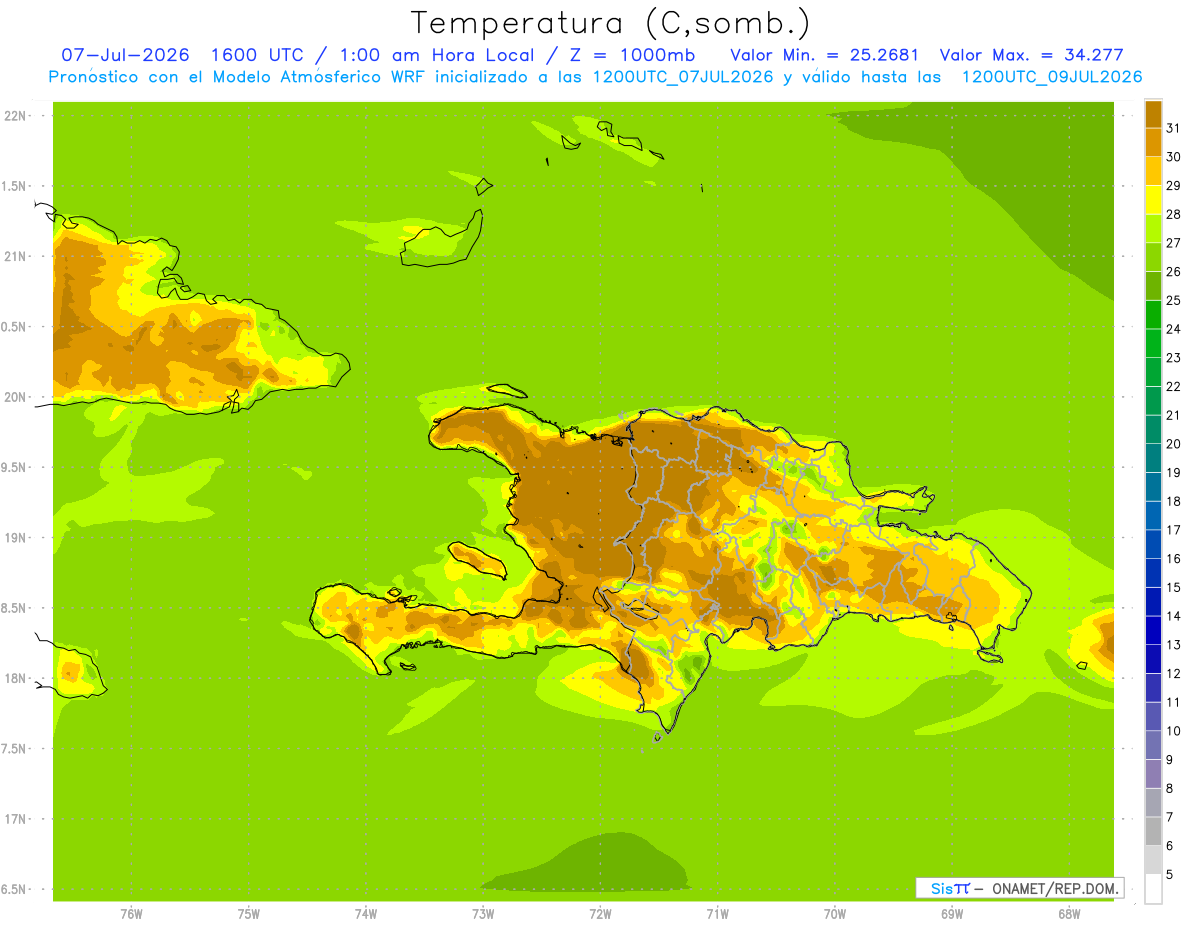The height and width of the screenshot is (927, 1200).
Task: Click the "28" colorbar tick label
Action: [1173, 214]
